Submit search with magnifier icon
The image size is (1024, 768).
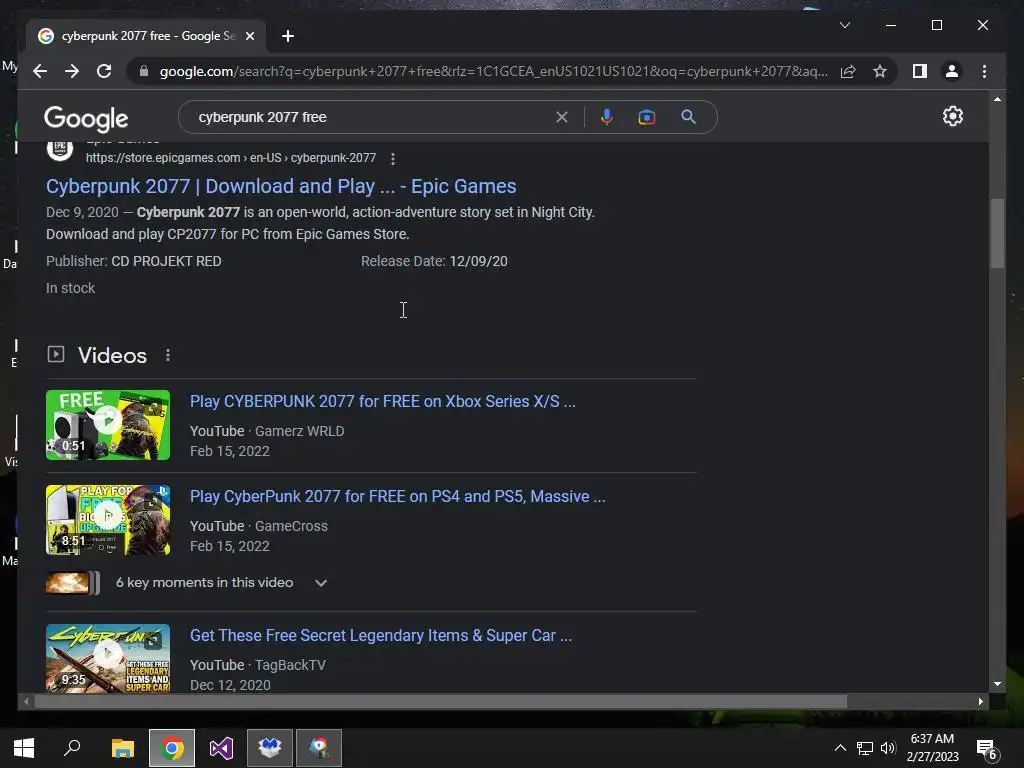click(688, 117)
